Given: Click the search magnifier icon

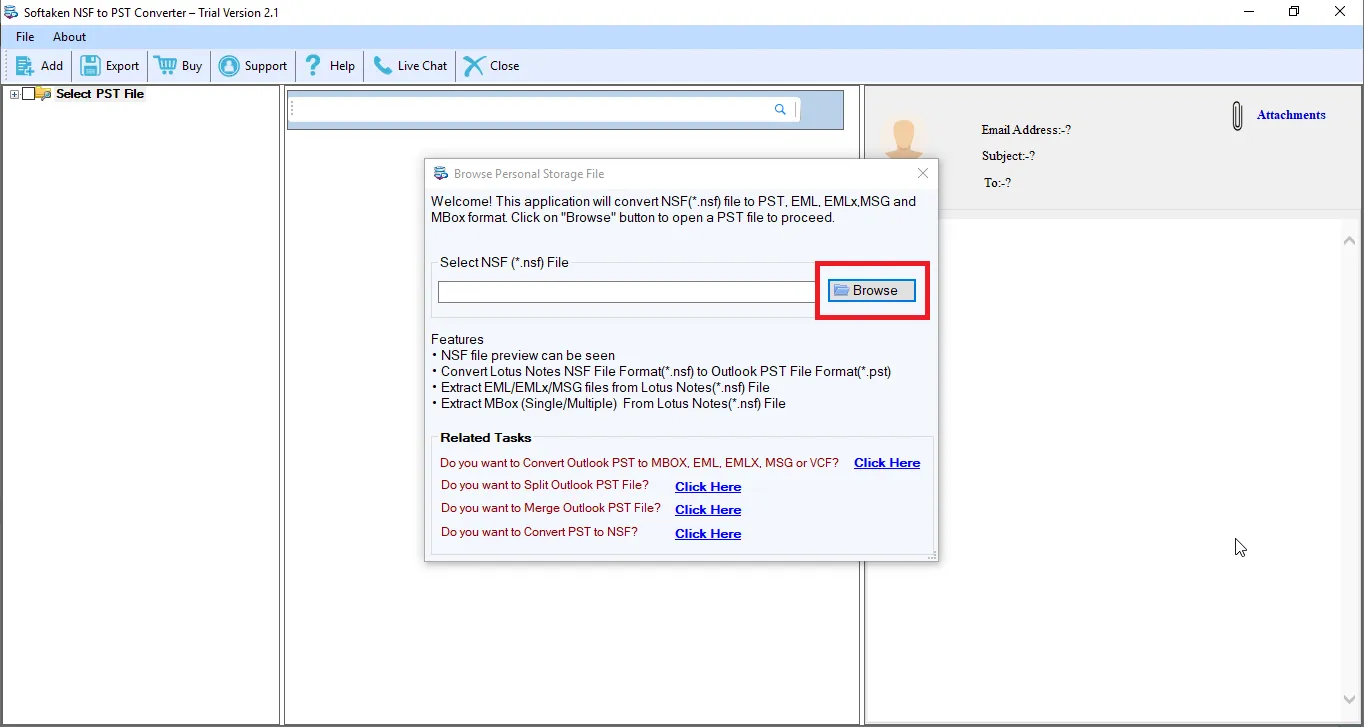Looking at the screenshot, I should click(x=780, y=110).
